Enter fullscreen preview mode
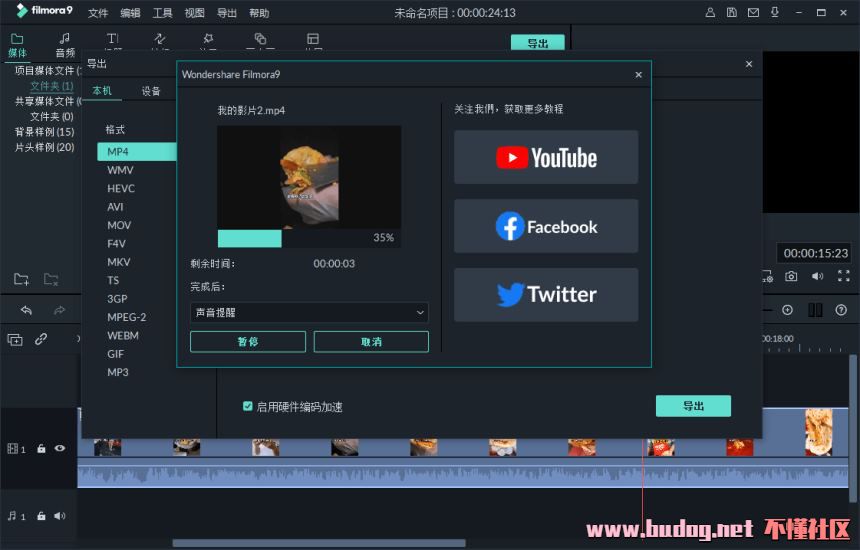860x550 pixels. click(x=844, y=276)
